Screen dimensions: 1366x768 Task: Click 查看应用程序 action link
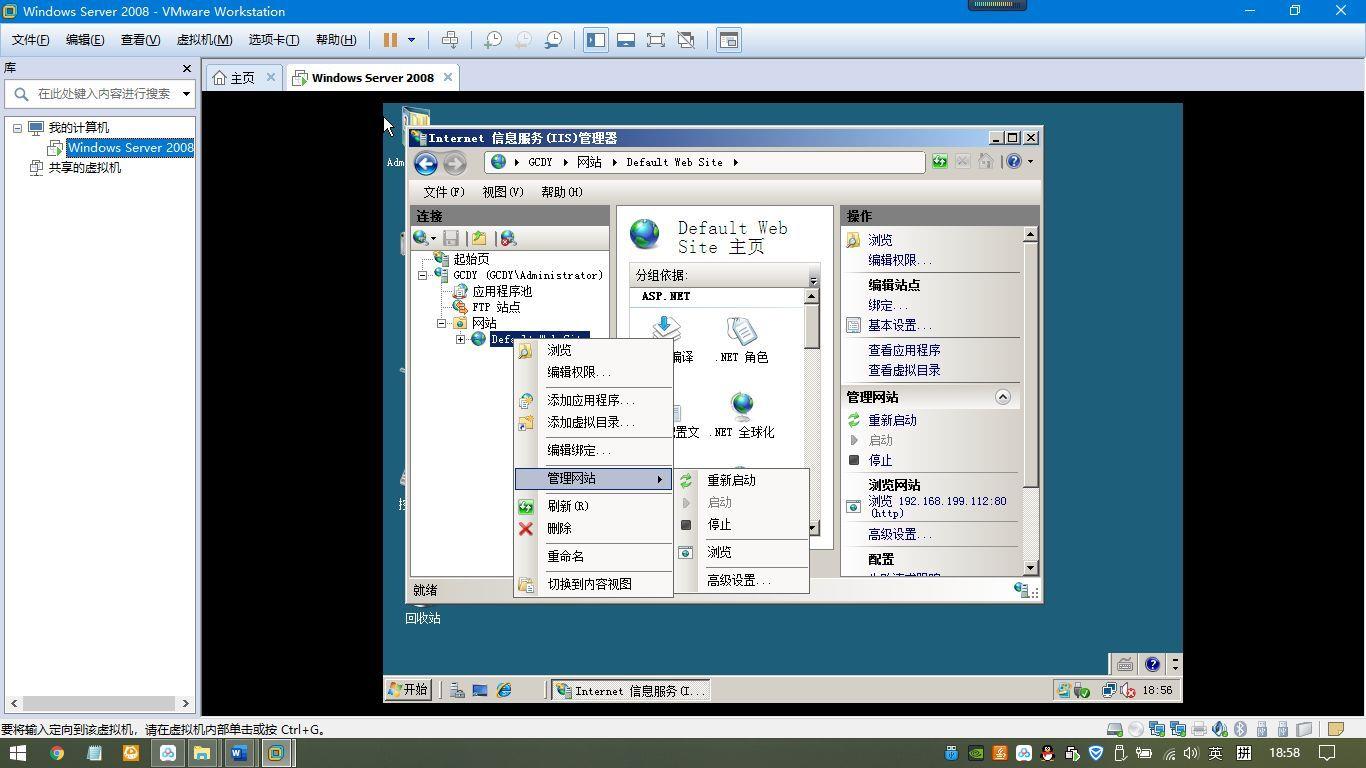[904, 350]
